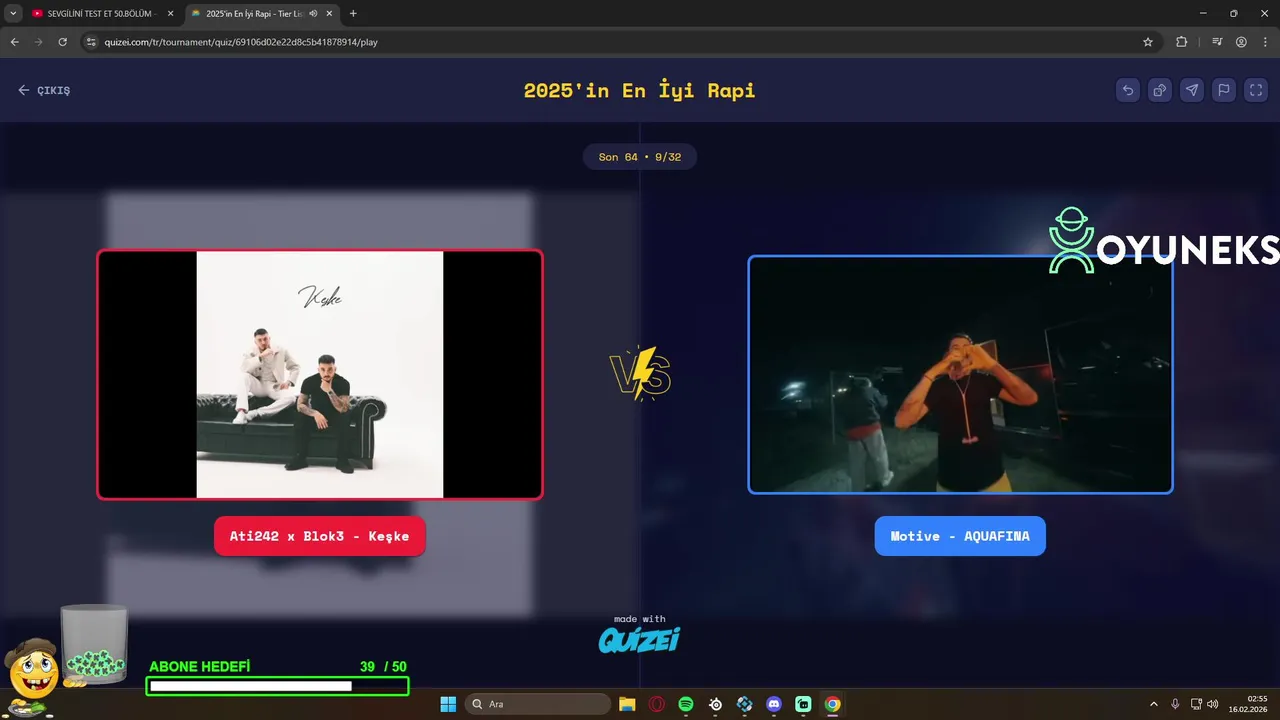
Task: Open the Windows Start menu
Action: (x=448, y=704)
